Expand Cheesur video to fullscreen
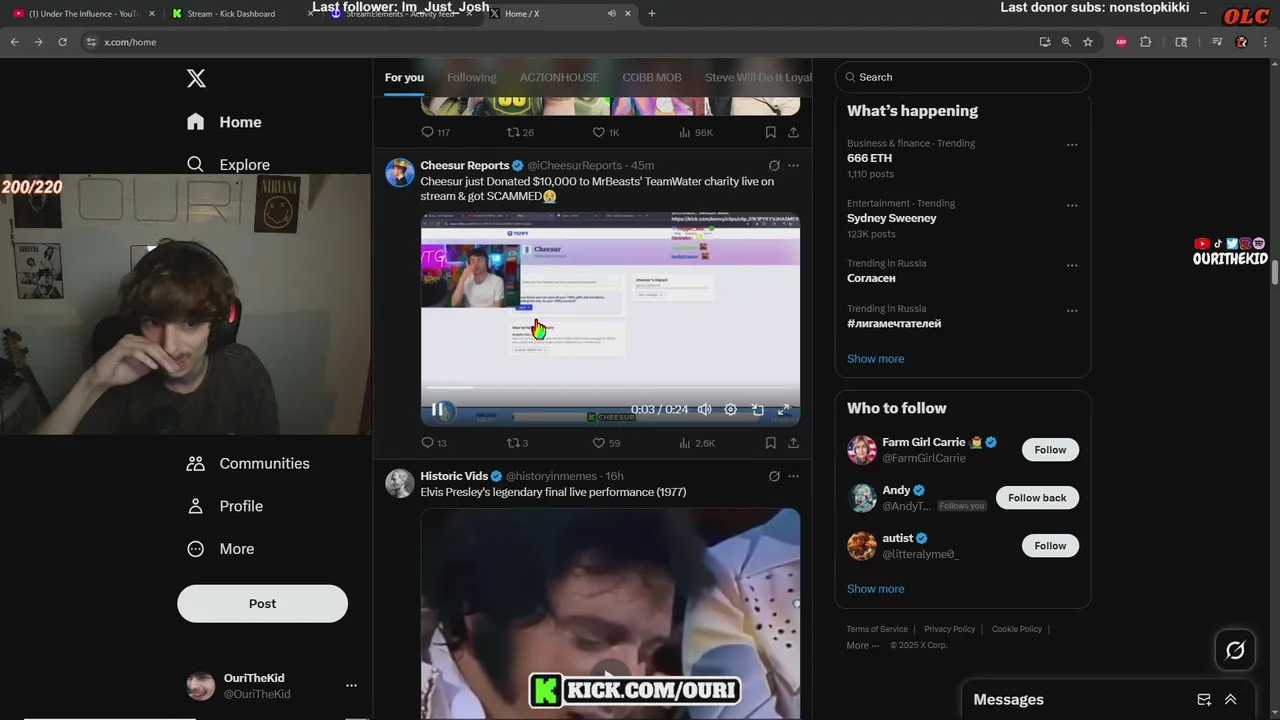The image size is (1280, 720). [784, 410]
